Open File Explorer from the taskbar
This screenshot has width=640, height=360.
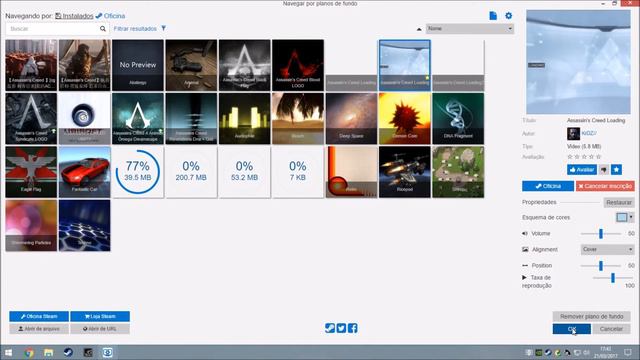(x=48, y=352)
